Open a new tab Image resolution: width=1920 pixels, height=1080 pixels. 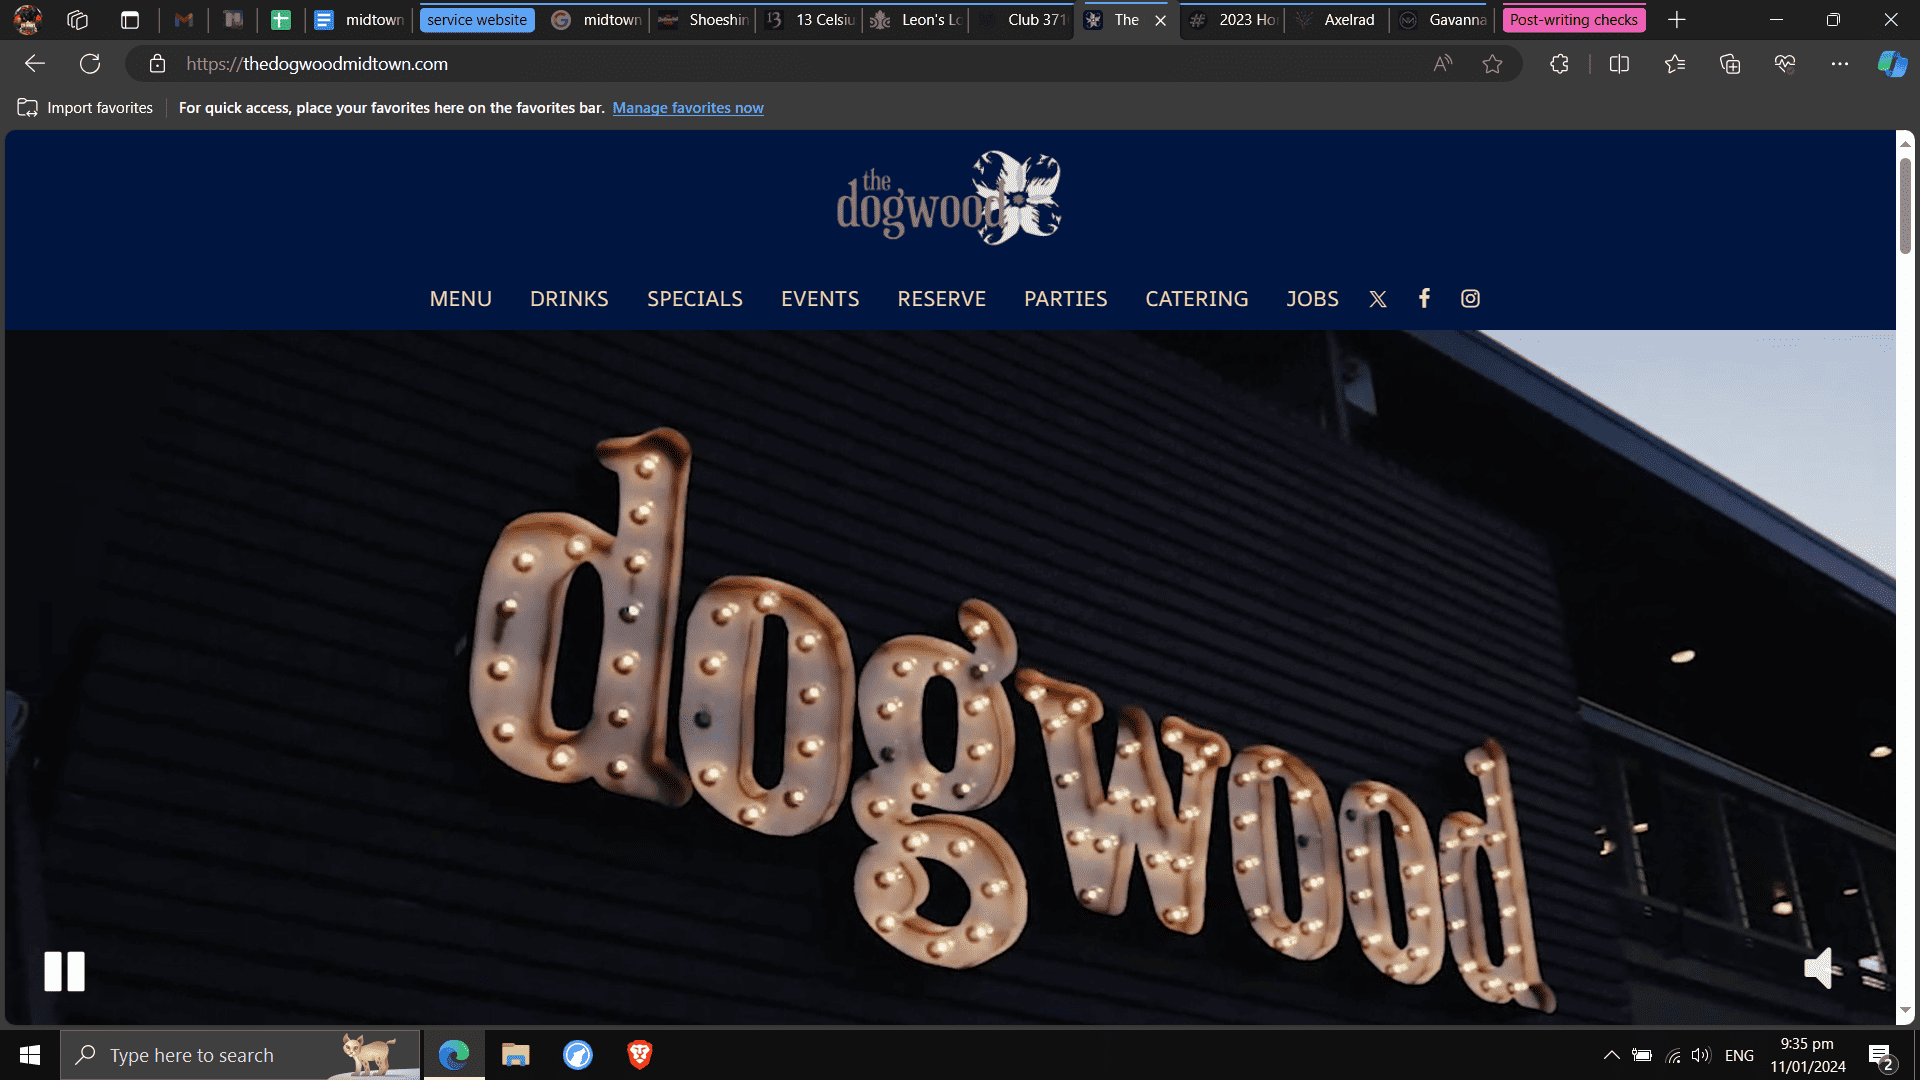coord(1677,20)
